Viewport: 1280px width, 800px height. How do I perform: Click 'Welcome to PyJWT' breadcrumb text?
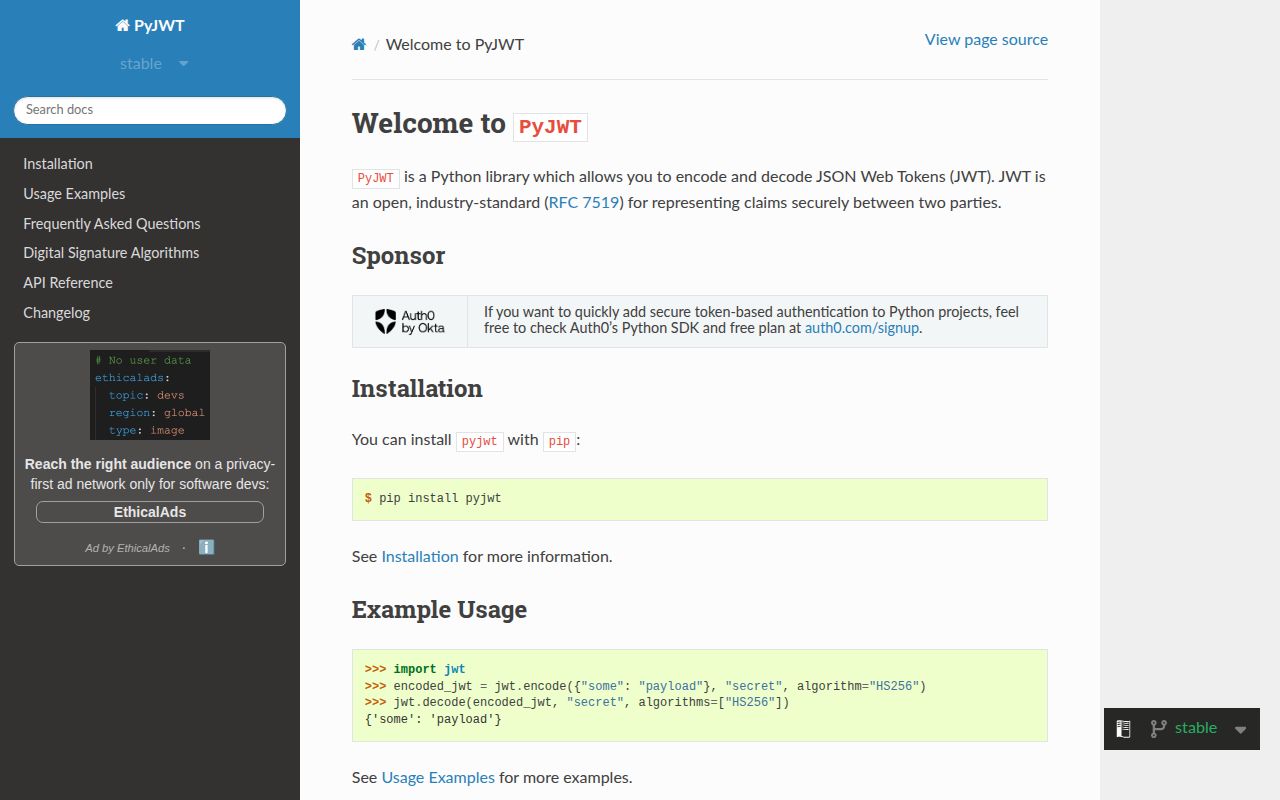(x=455, y=45)
